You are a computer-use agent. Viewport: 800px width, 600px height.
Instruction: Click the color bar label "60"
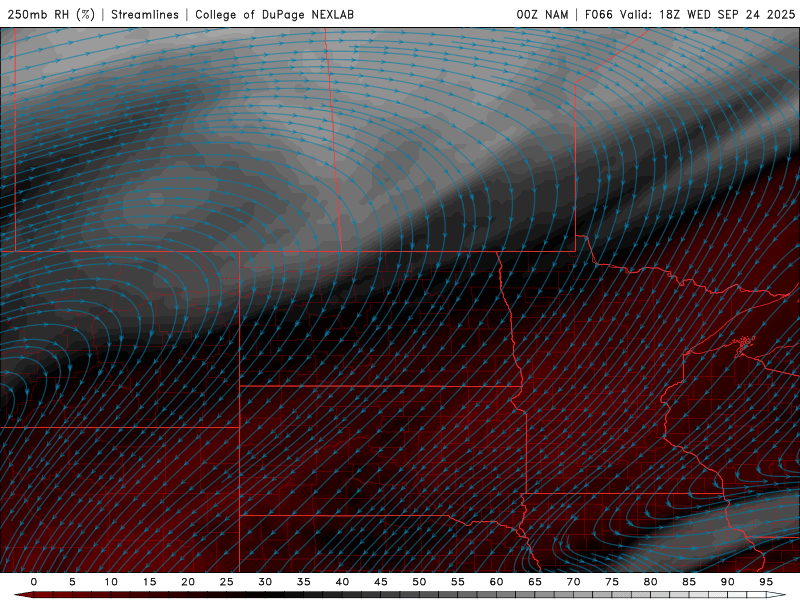(x=496, y=582)
